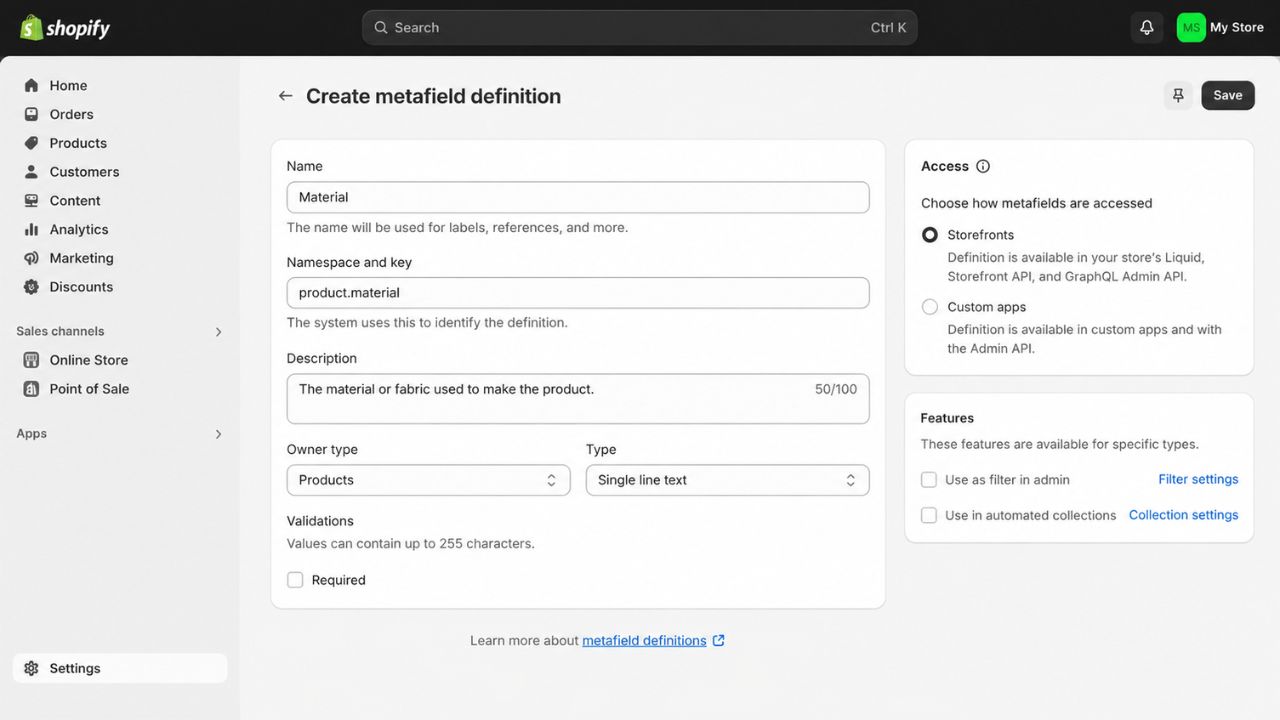The image size is (1280, 720).
Task: Click the Analytics bar chart icon
Action: tap(31, 229)
